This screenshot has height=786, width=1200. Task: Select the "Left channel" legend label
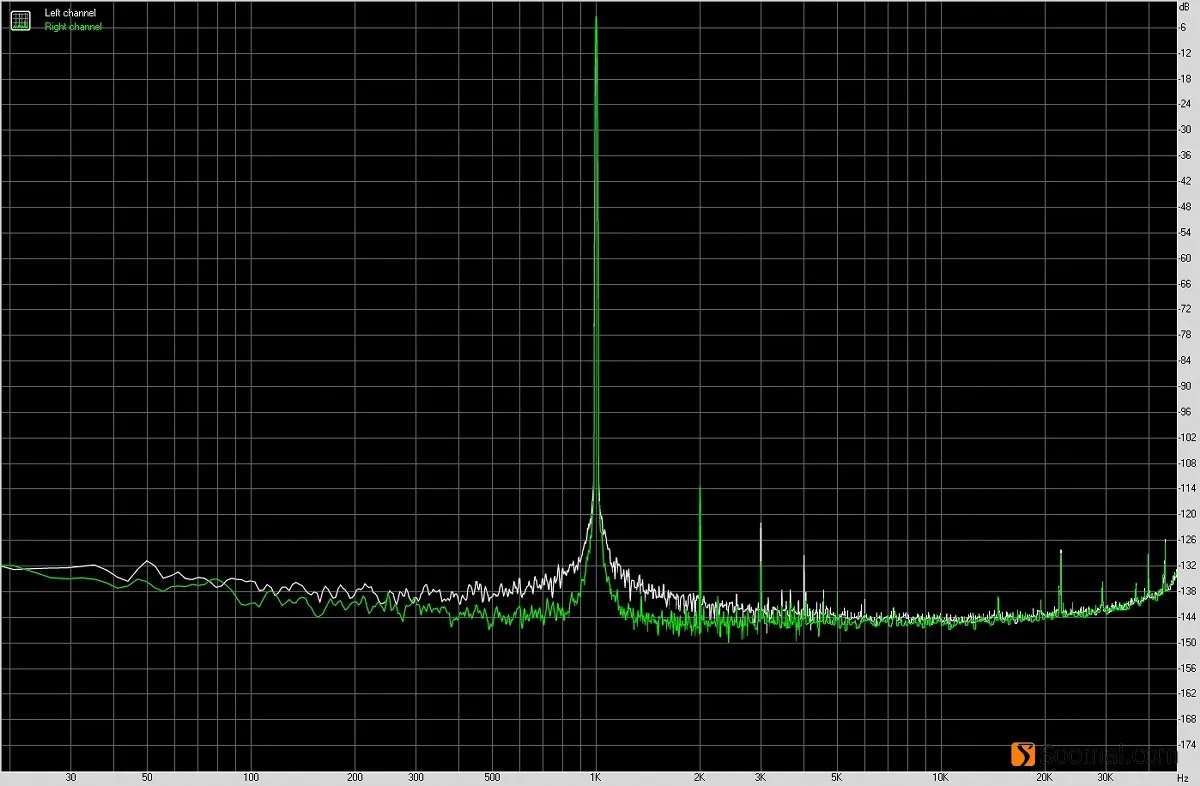coord(70,14)
